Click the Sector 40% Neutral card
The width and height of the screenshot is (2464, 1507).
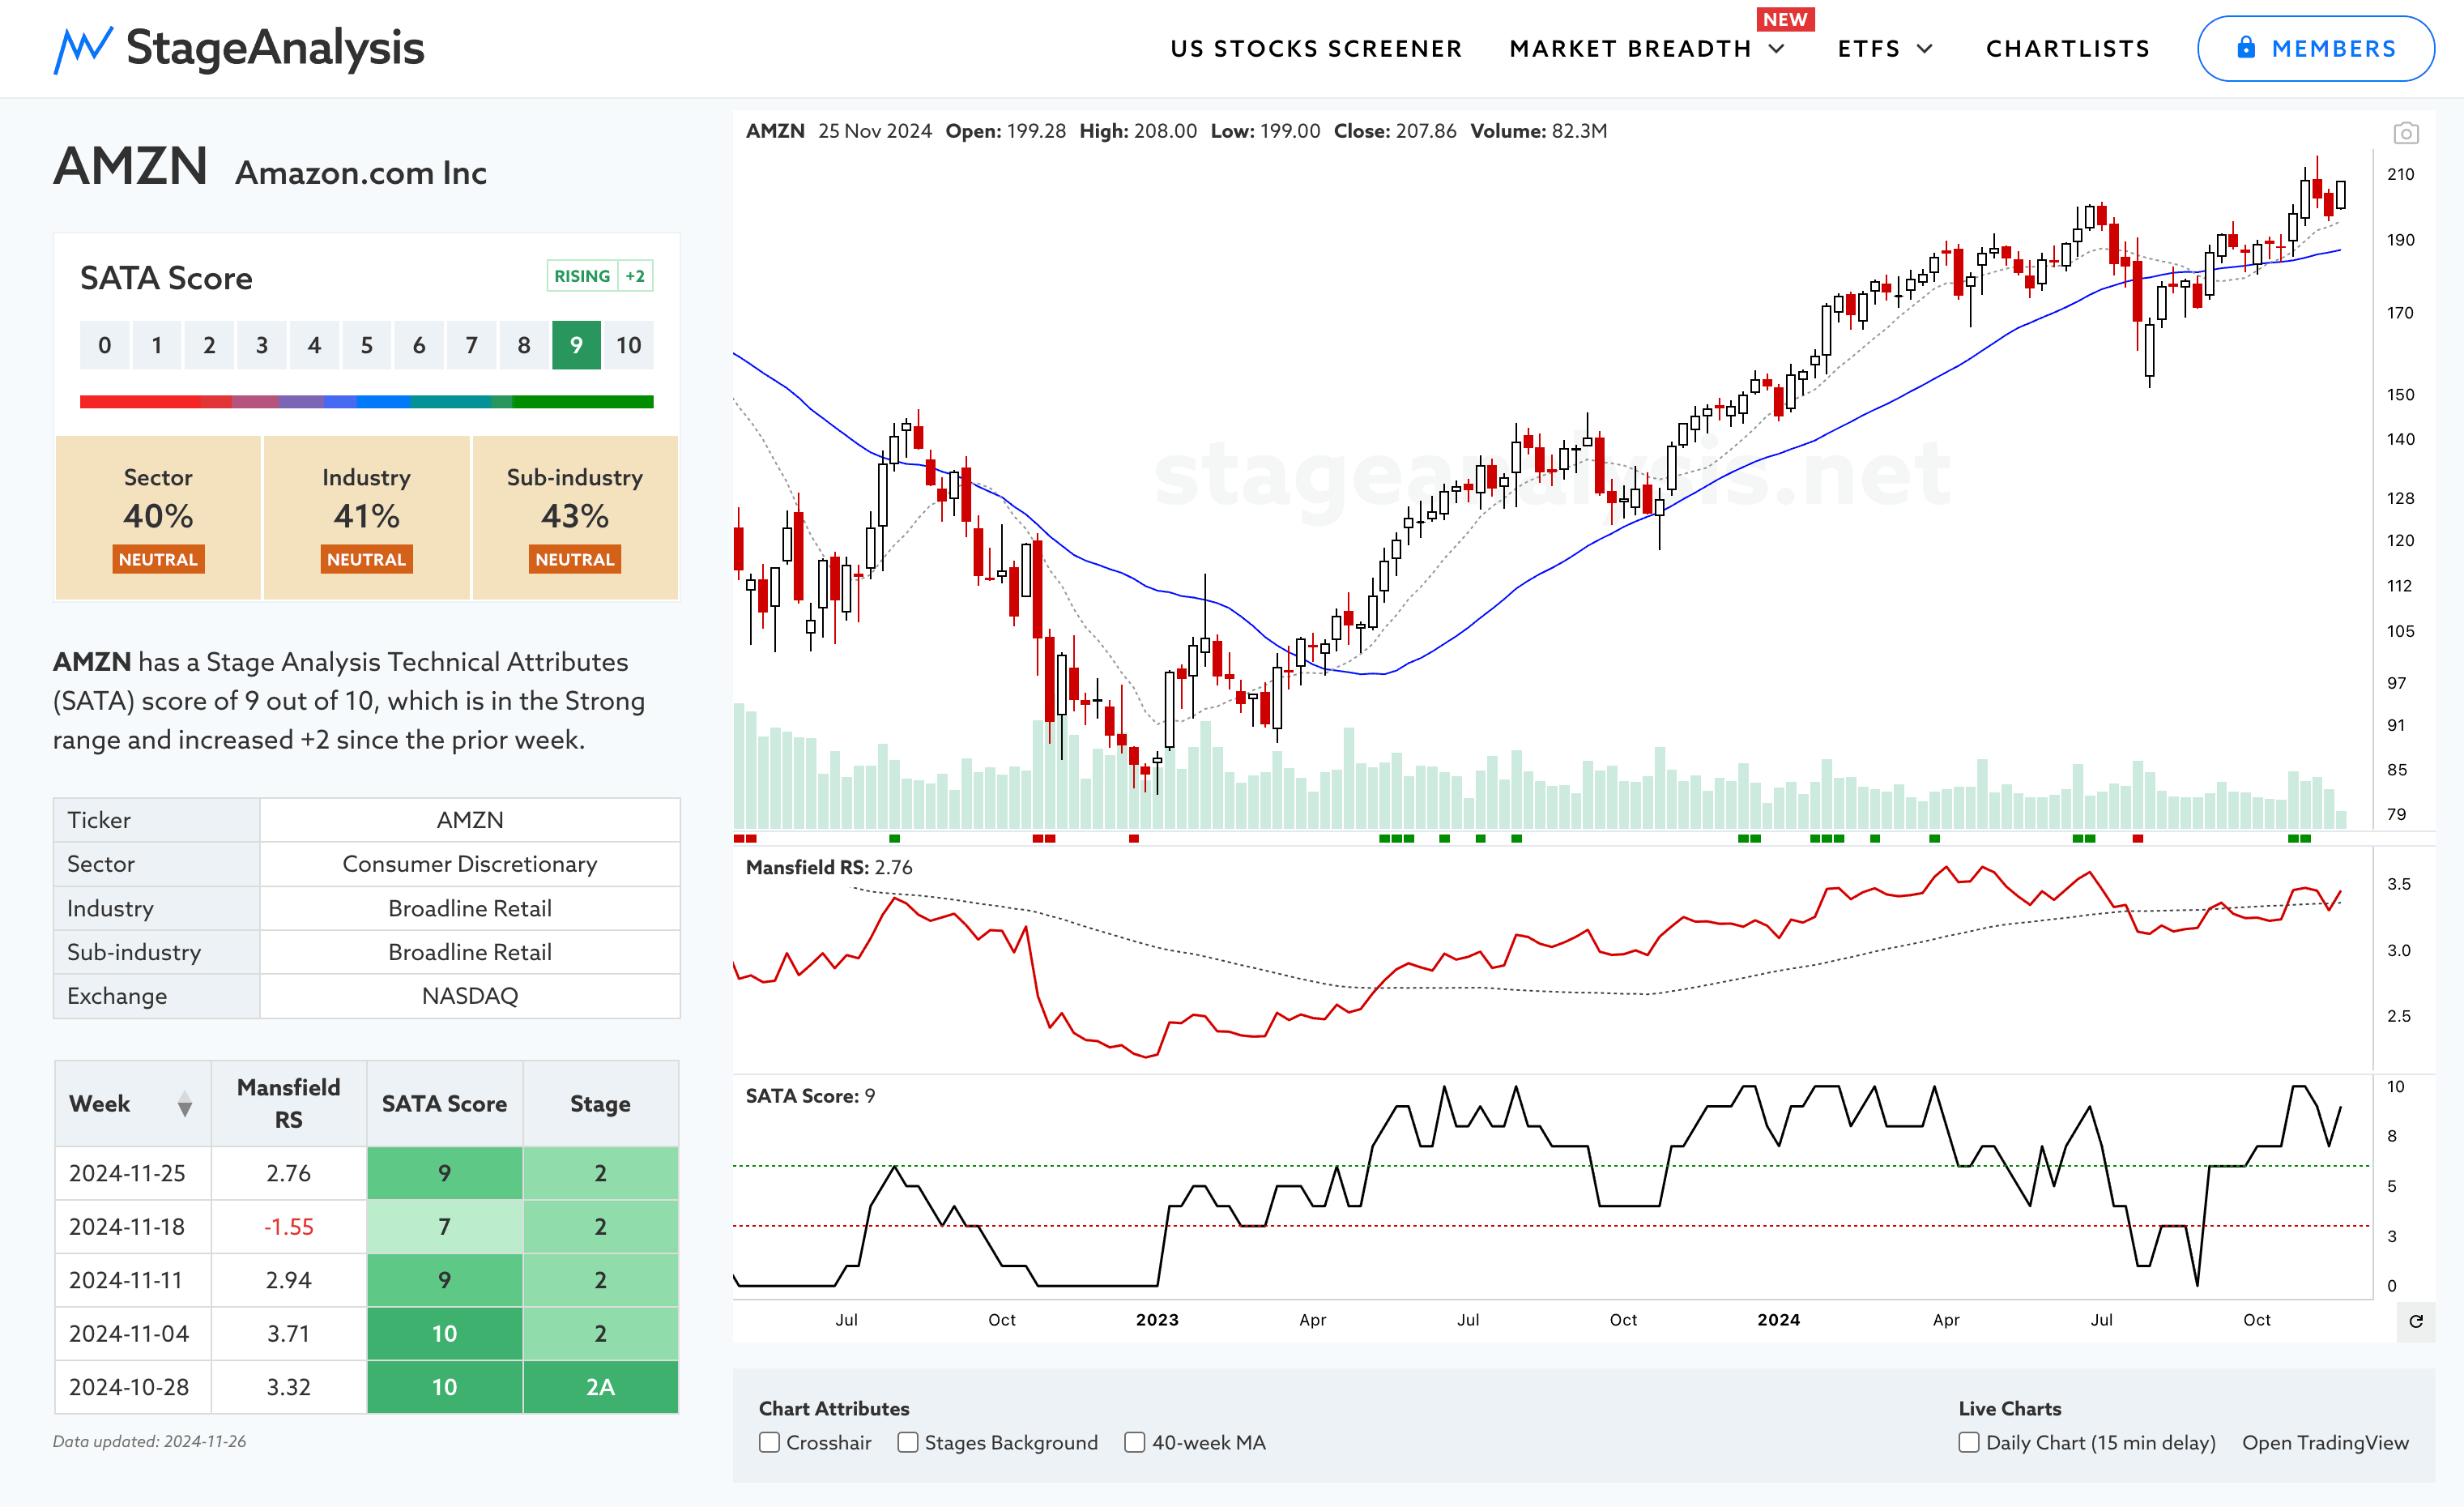[158, 517]
